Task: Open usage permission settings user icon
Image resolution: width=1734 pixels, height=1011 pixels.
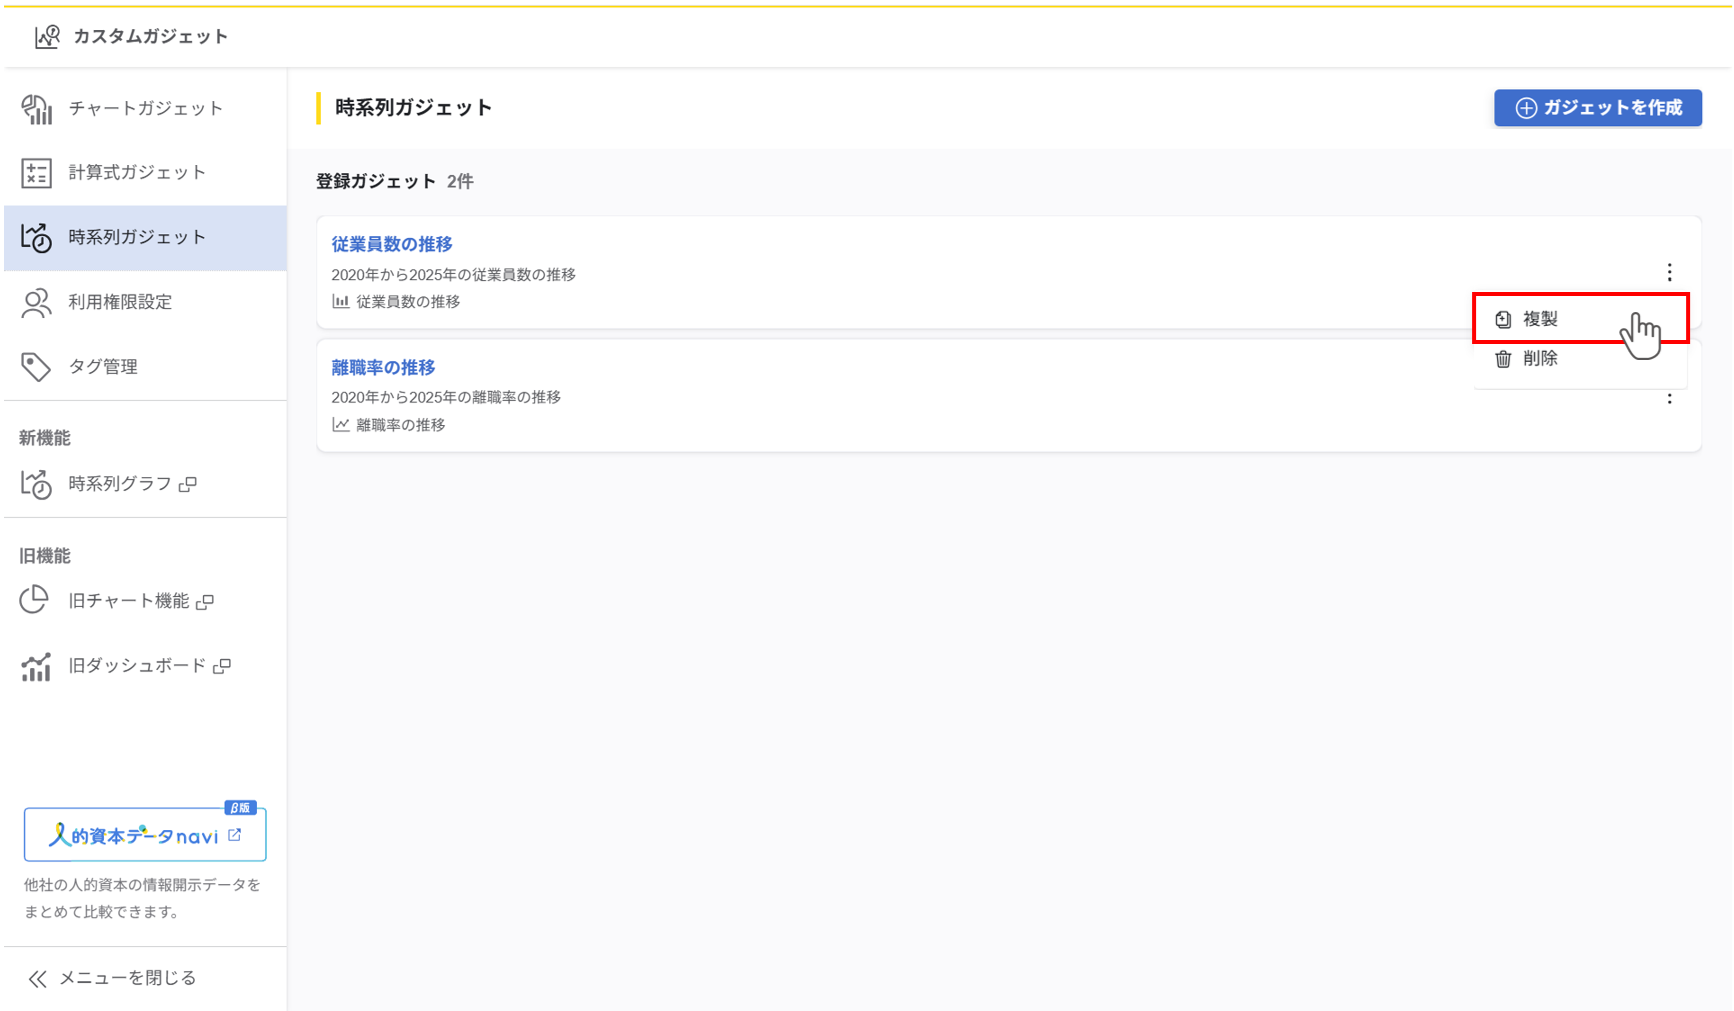Action: 37,303
